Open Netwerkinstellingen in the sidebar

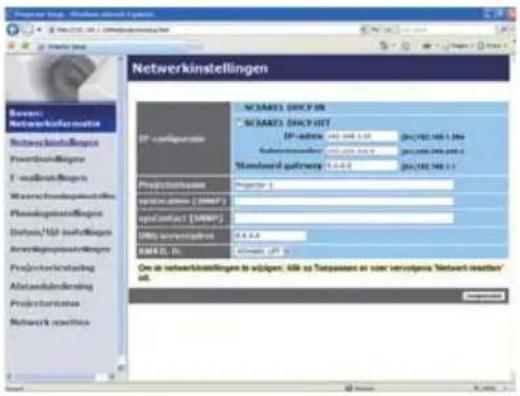point(54,143)
